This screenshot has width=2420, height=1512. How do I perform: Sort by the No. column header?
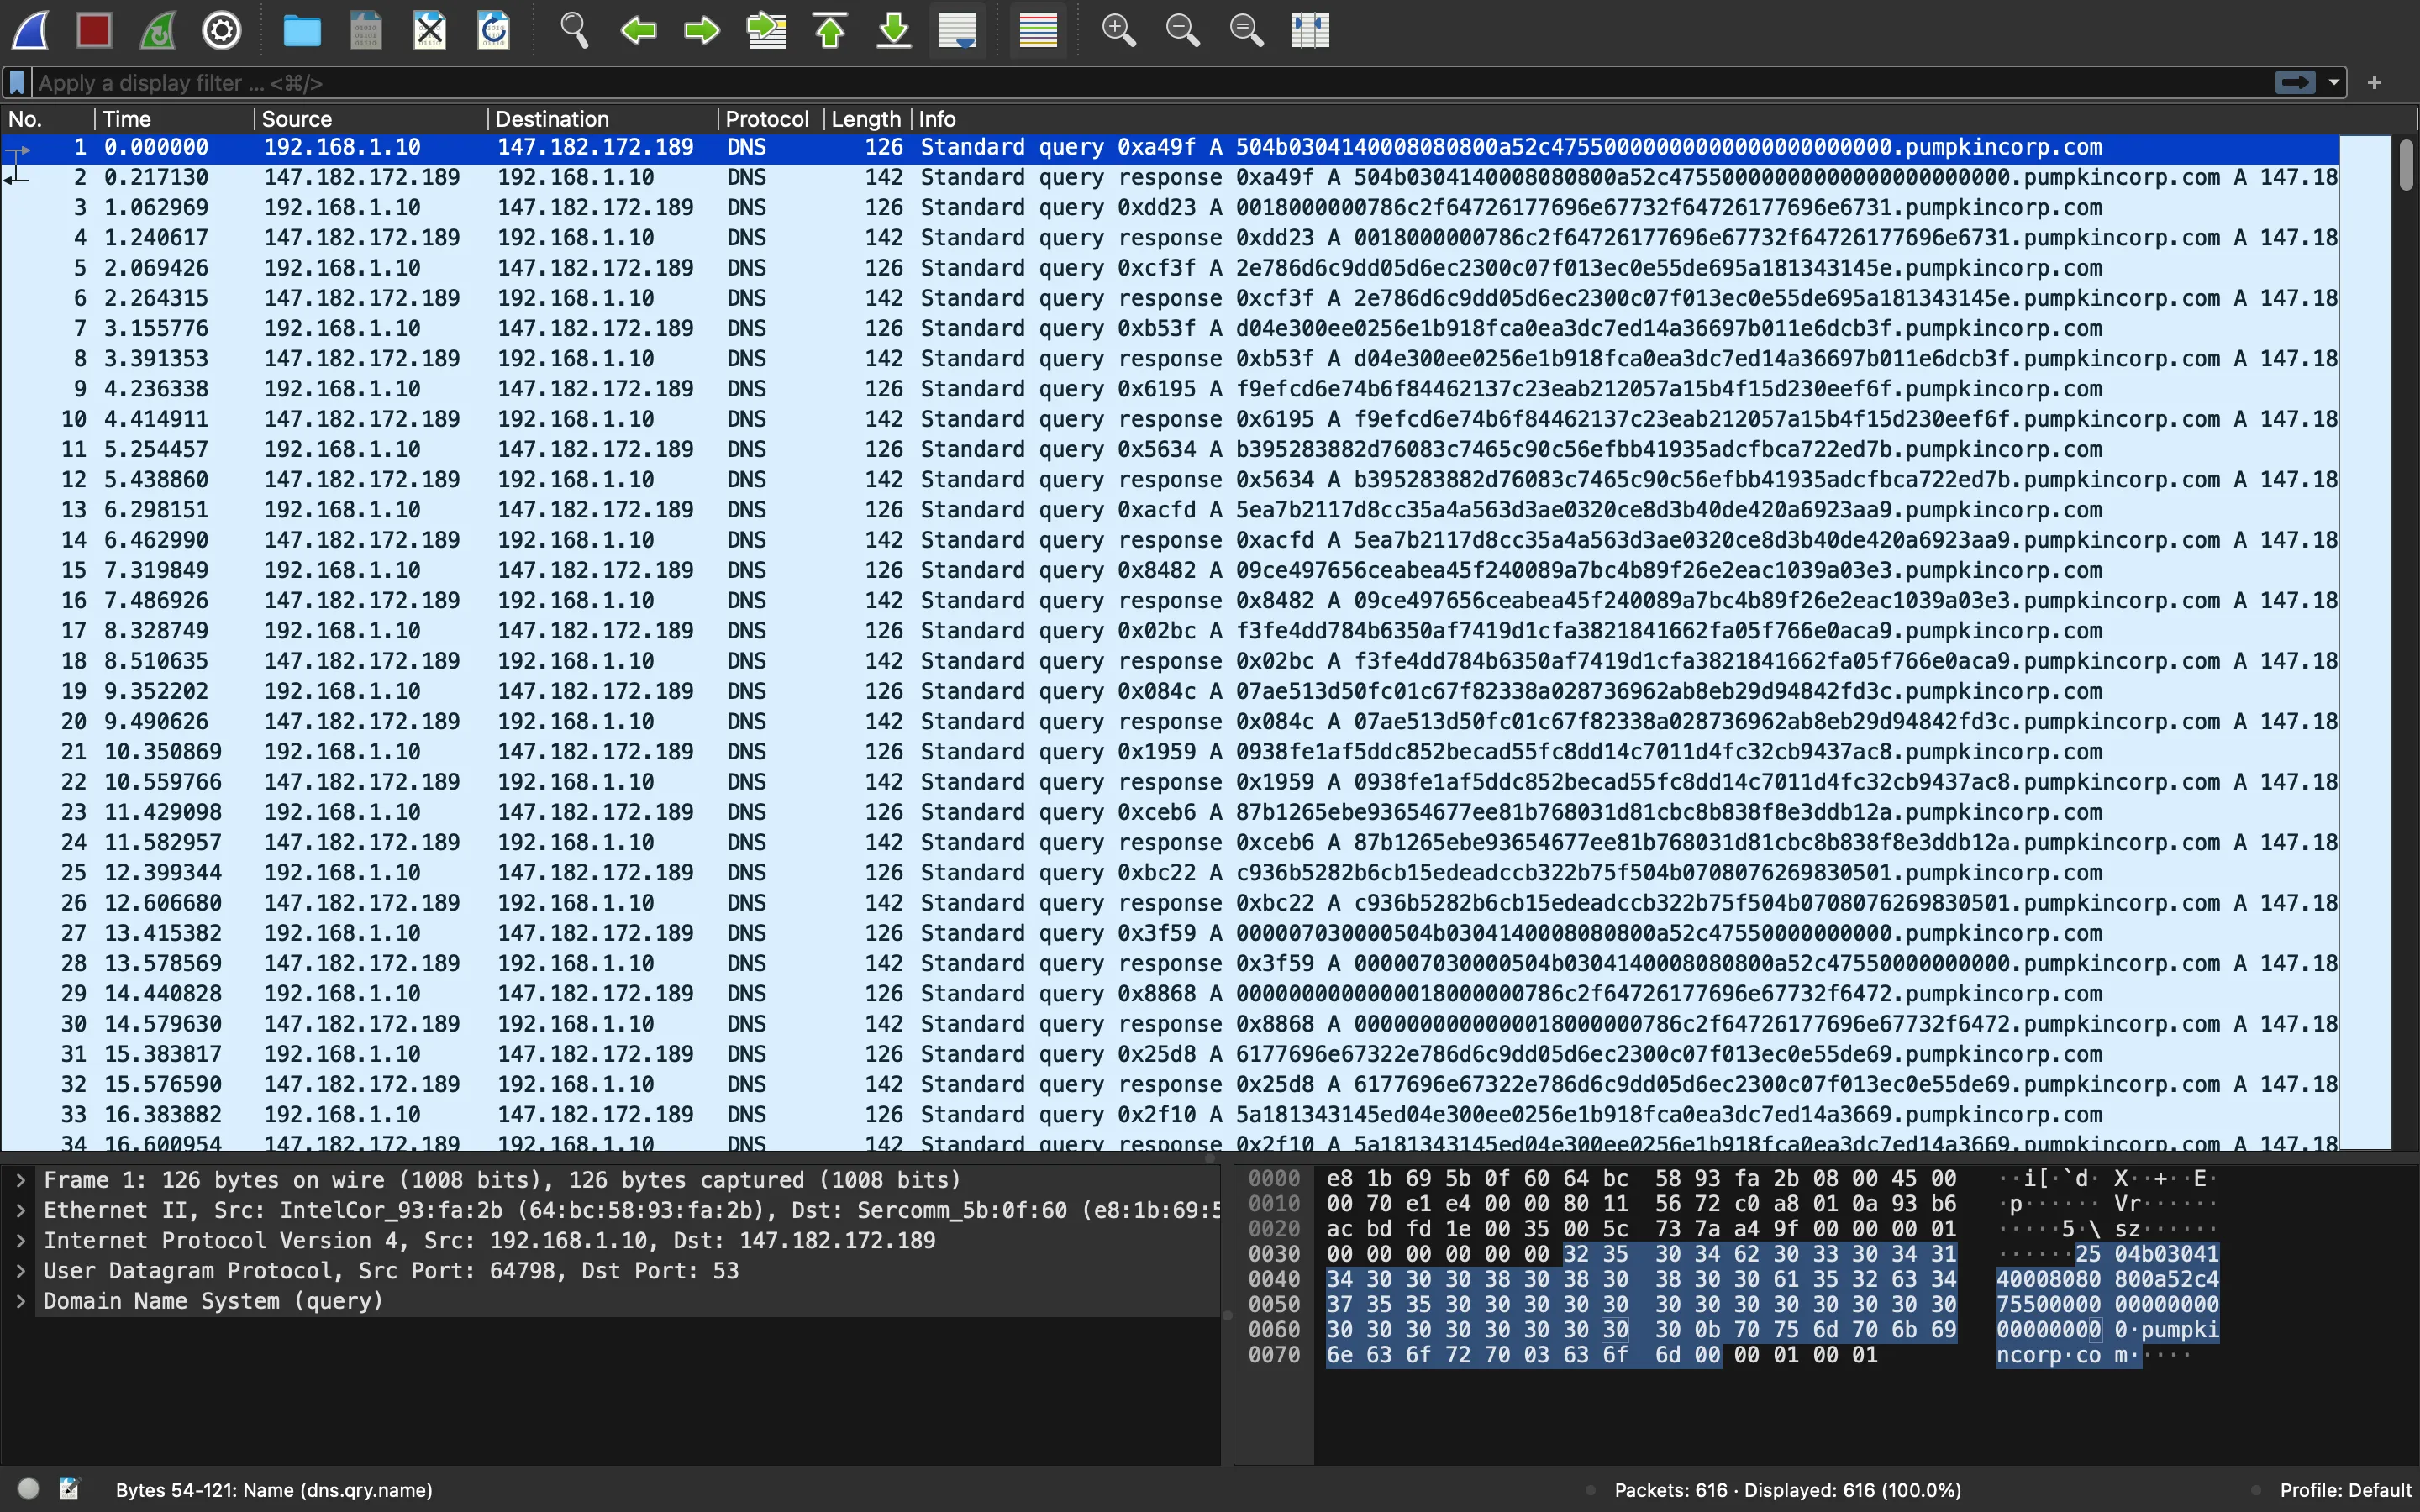tap(48, 119)
